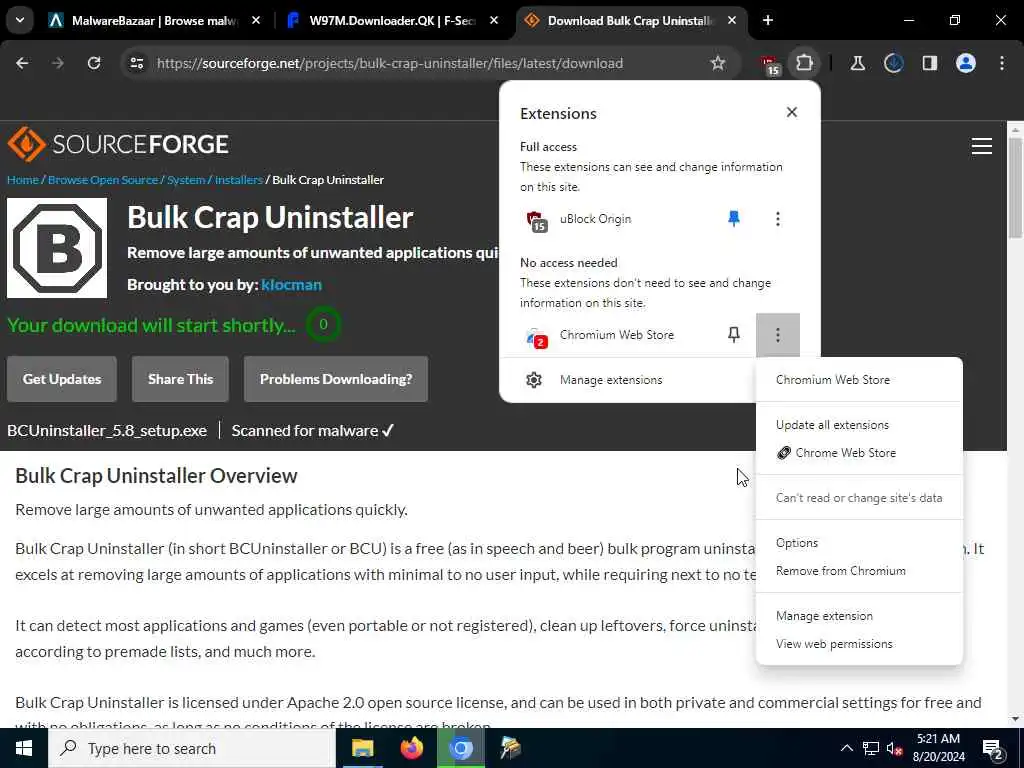The width and height of the screenshot is (1024, 768).
Task: Click the Problems Downloading? button
Action: point(336,379)
